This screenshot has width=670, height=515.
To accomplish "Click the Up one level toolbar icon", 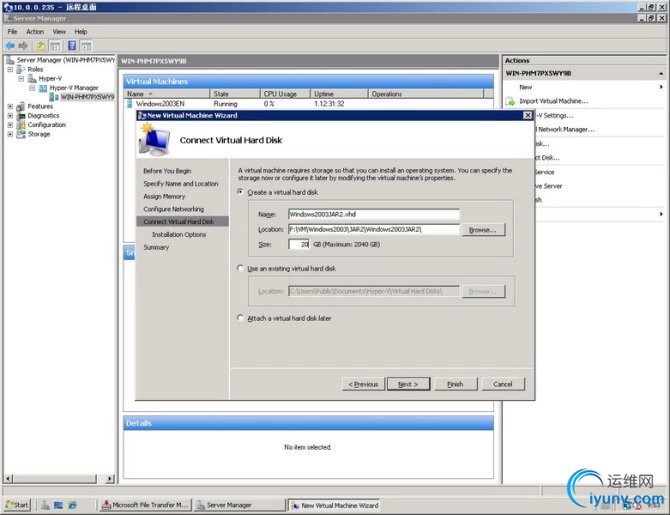I will click(41, 45).
